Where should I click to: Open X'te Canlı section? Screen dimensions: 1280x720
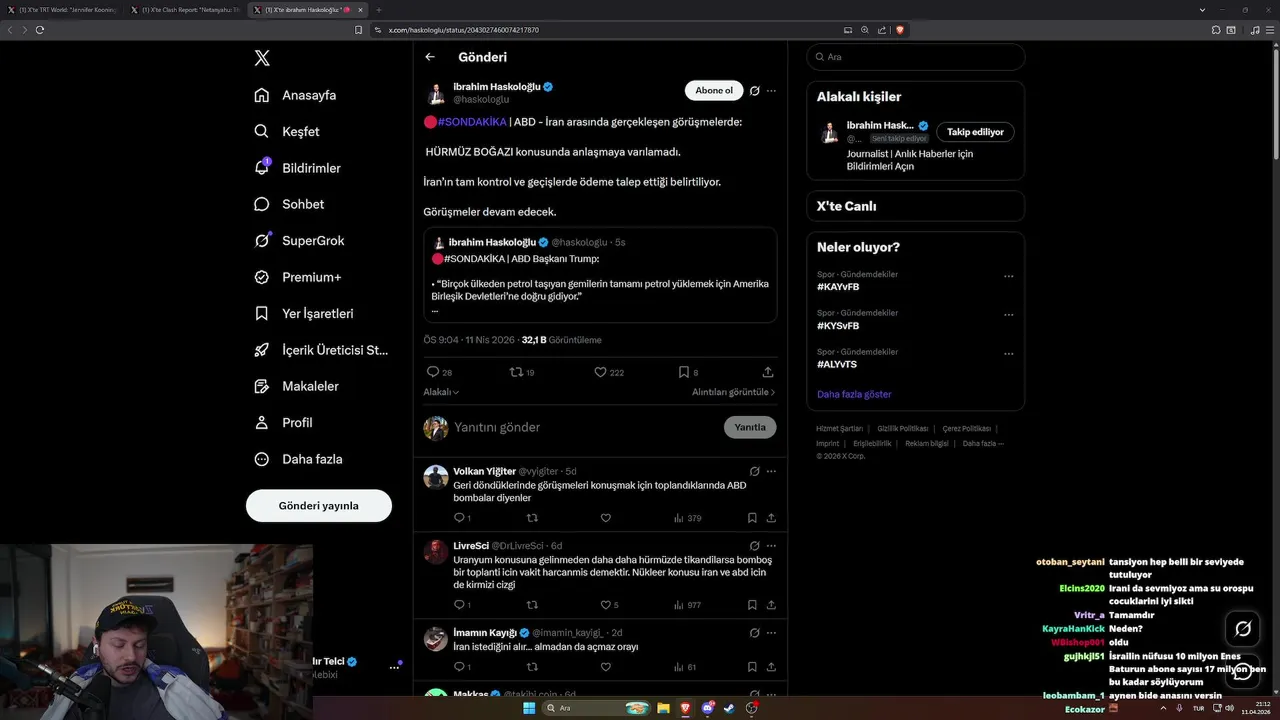tap(916, 206)
